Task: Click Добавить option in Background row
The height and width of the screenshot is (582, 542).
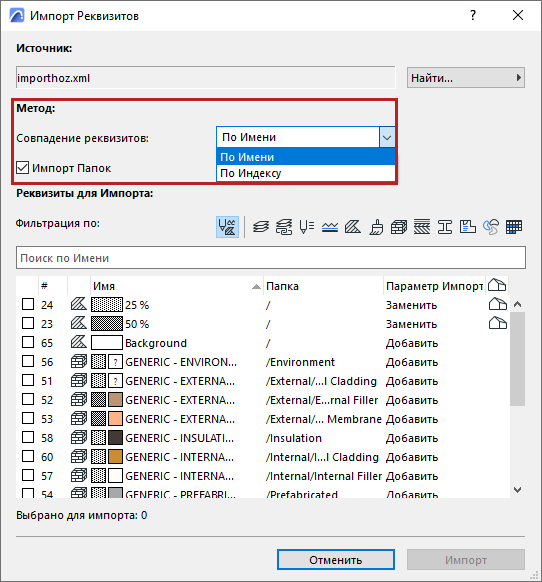Action: 412,343
